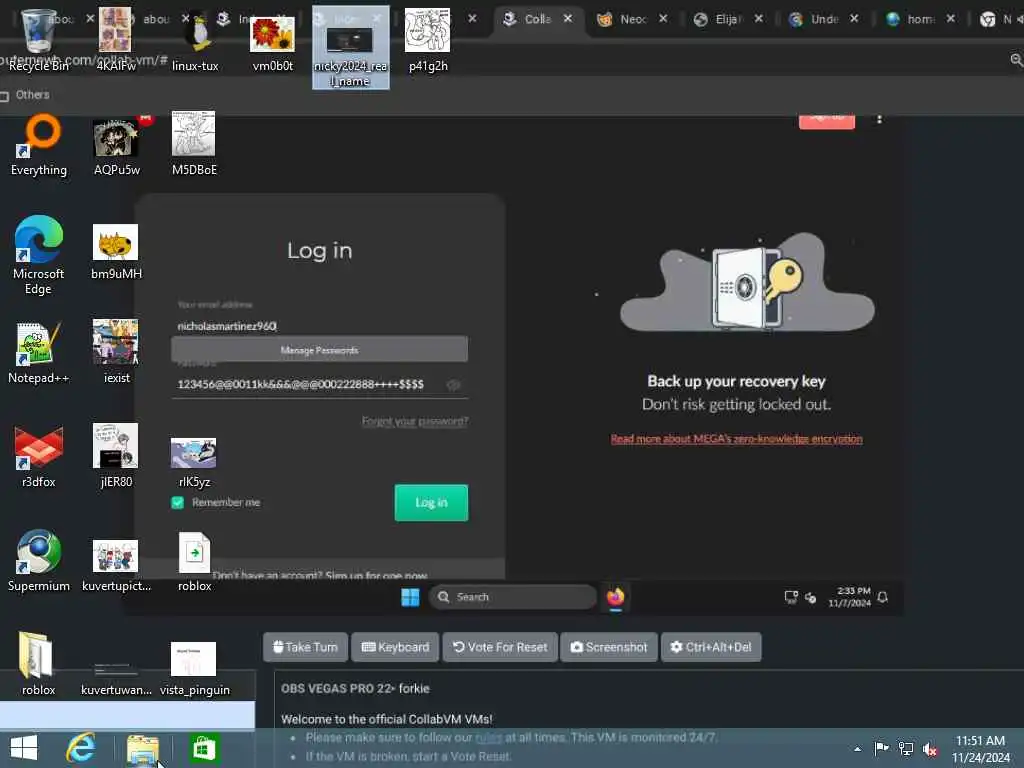Open the Recycle Bin desktop icon
The image size is (1024, 768).
pos(38,39)
